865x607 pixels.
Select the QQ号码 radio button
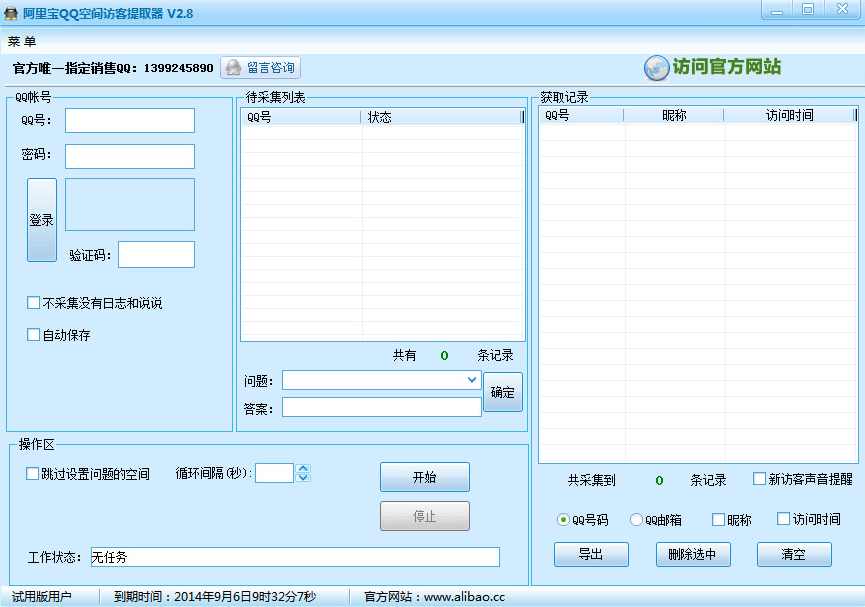point(561,519)
